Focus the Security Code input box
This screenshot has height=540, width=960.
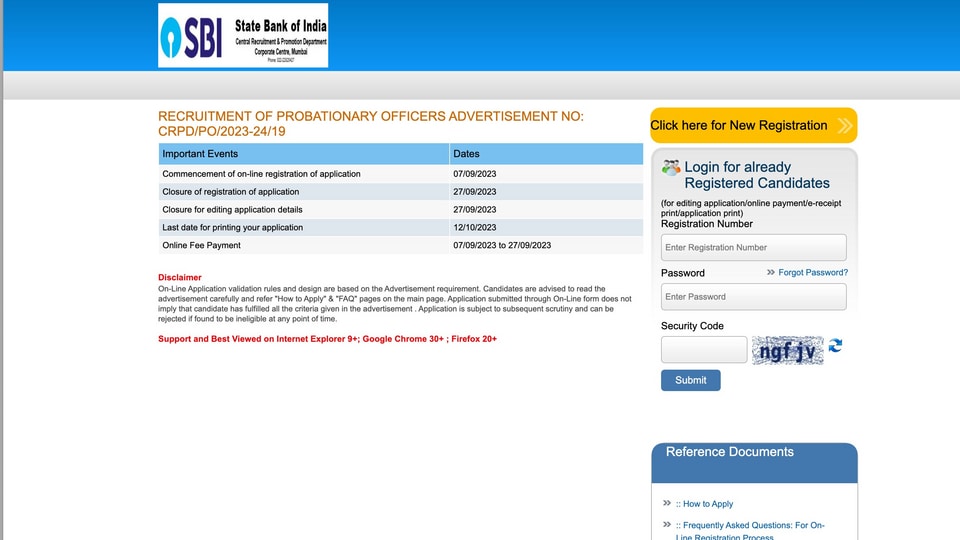pyautogui.click(x=704, y=350)
